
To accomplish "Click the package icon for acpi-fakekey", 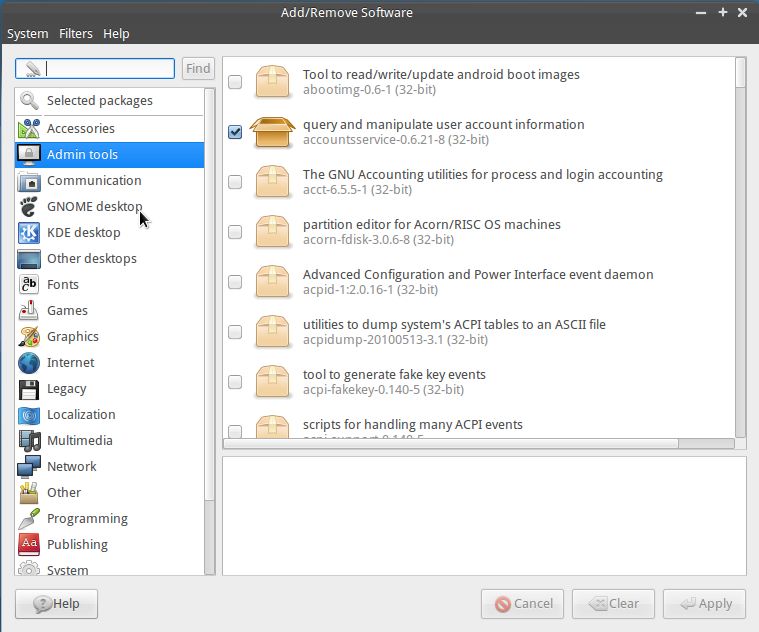I will tap(273, 382).
